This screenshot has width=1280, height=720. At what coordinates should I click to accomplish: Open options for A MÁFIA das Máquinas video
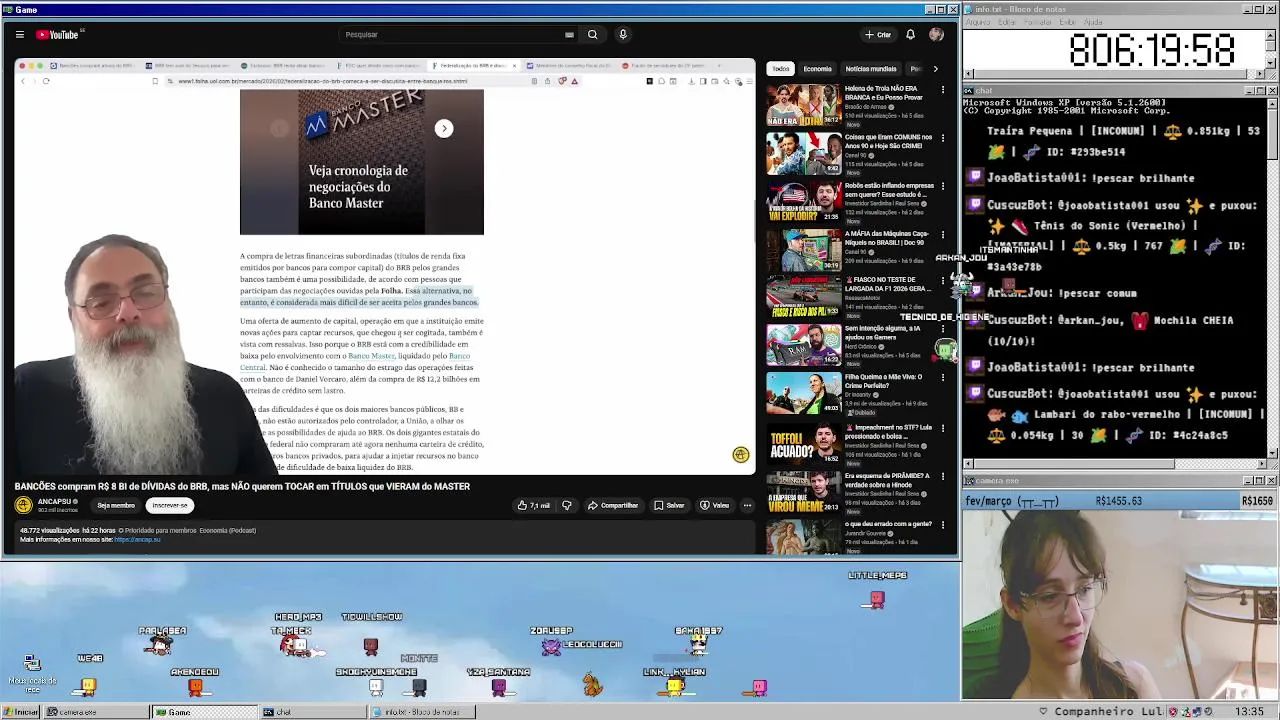click(x=942, y=235)
